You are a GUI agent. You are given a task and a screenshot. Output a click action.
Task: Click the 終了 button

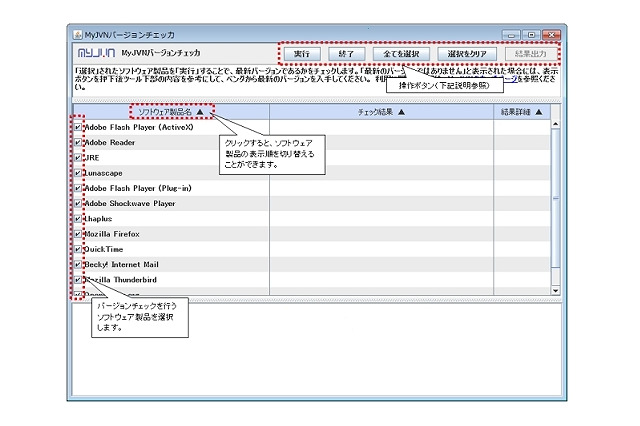[347, 53]
